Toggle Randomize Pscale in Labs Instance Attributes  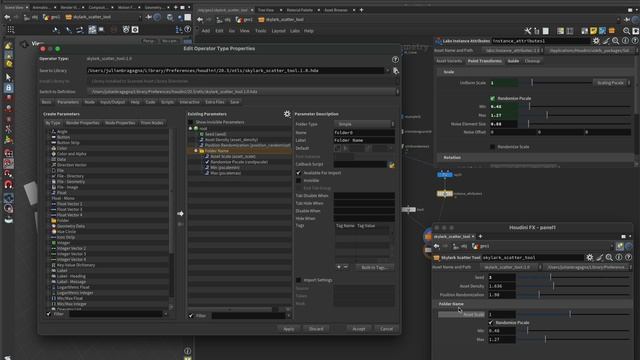492,98
